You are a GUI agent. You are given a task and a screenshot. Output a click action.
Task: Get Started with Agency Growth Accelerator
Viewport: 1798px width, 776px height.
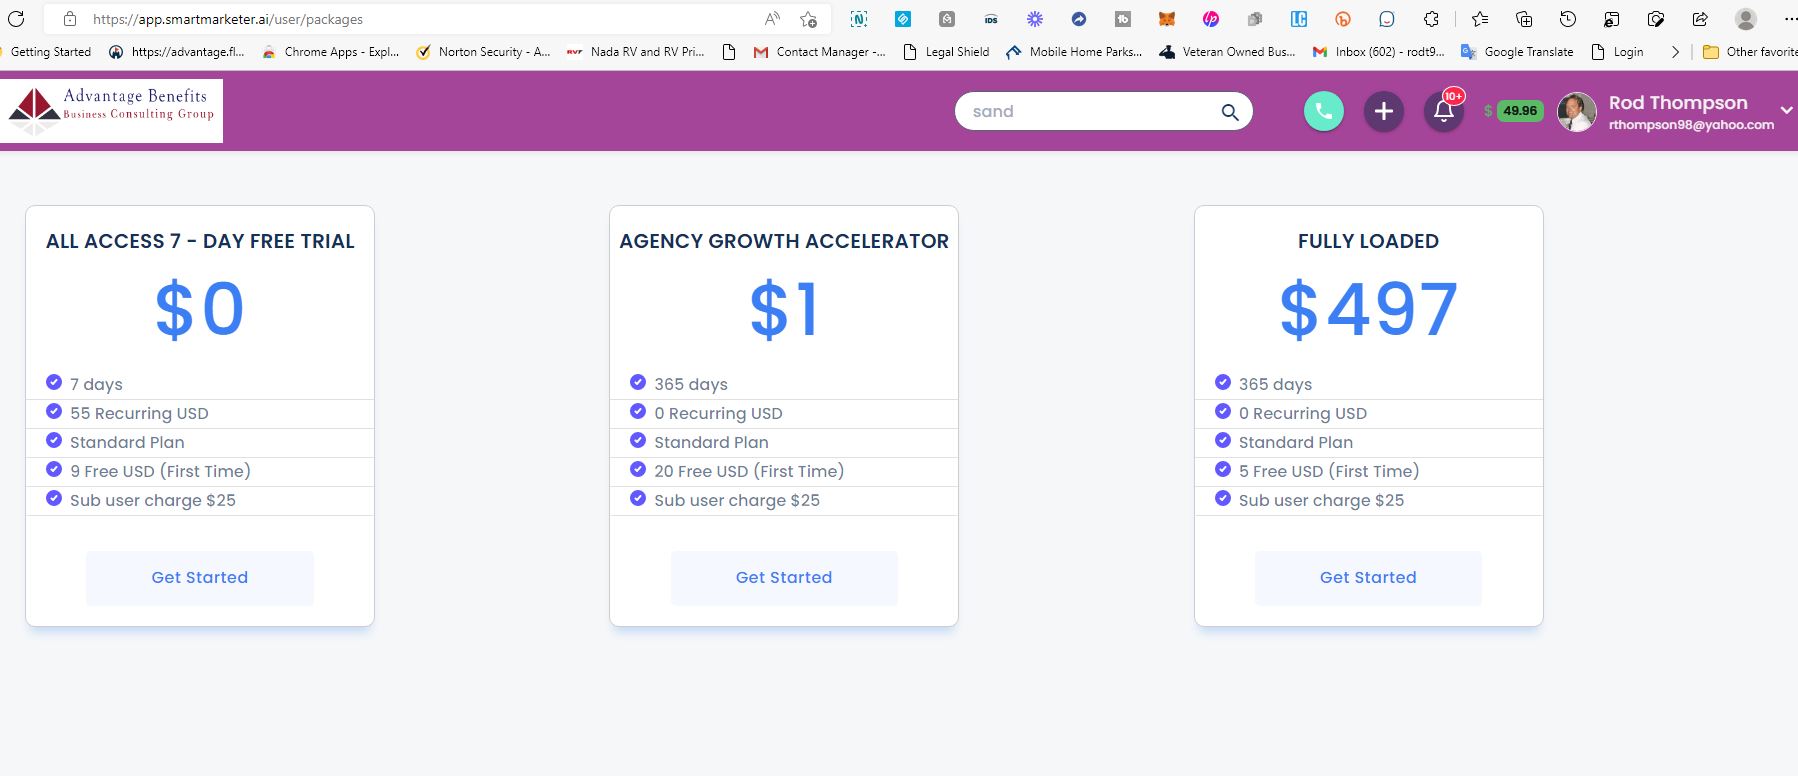tap(784, 578)
